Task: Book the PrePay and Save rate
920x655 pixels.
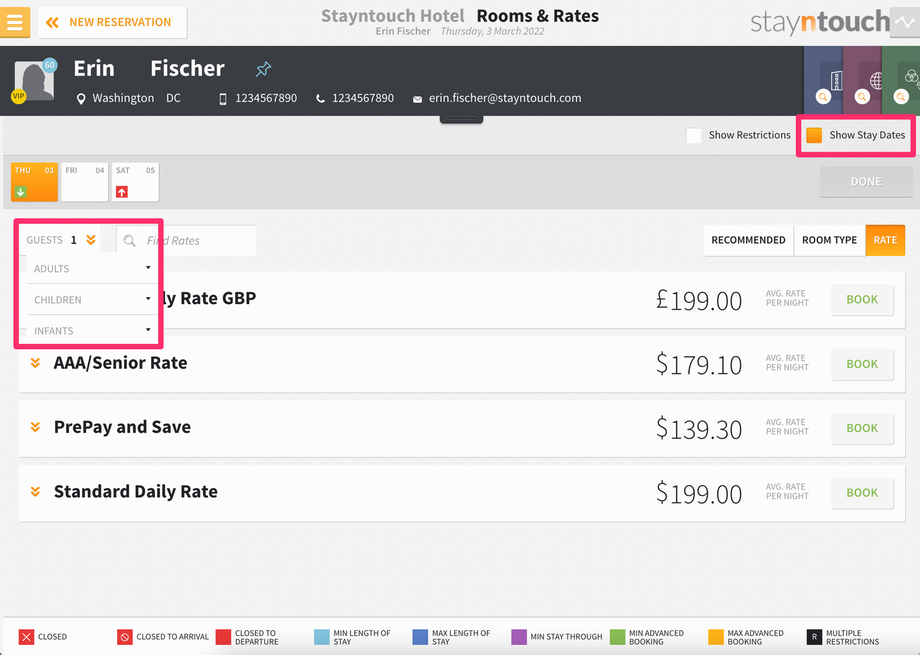Action: 862,428
